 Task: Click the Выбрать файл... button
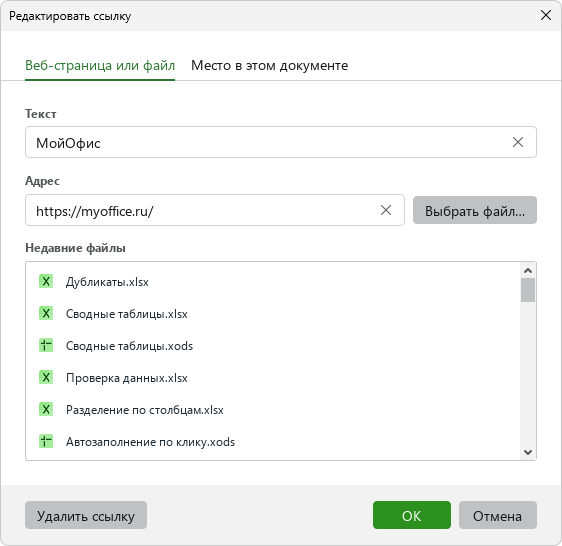click(475, 210)
